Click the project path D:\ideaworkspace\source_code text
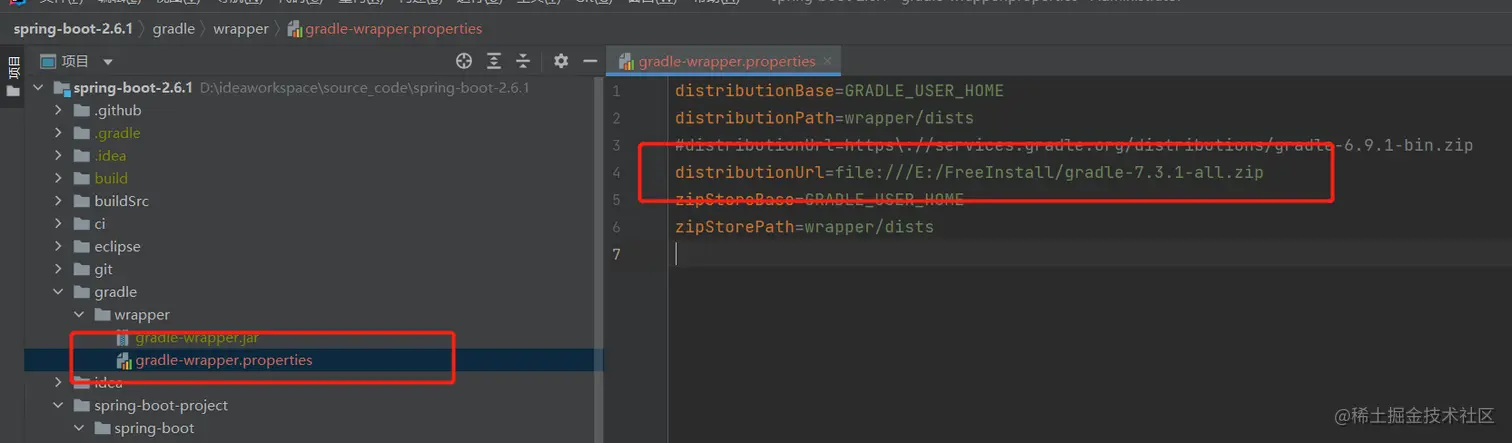This screenshot has height=443, width=1512. click(364, 88)
